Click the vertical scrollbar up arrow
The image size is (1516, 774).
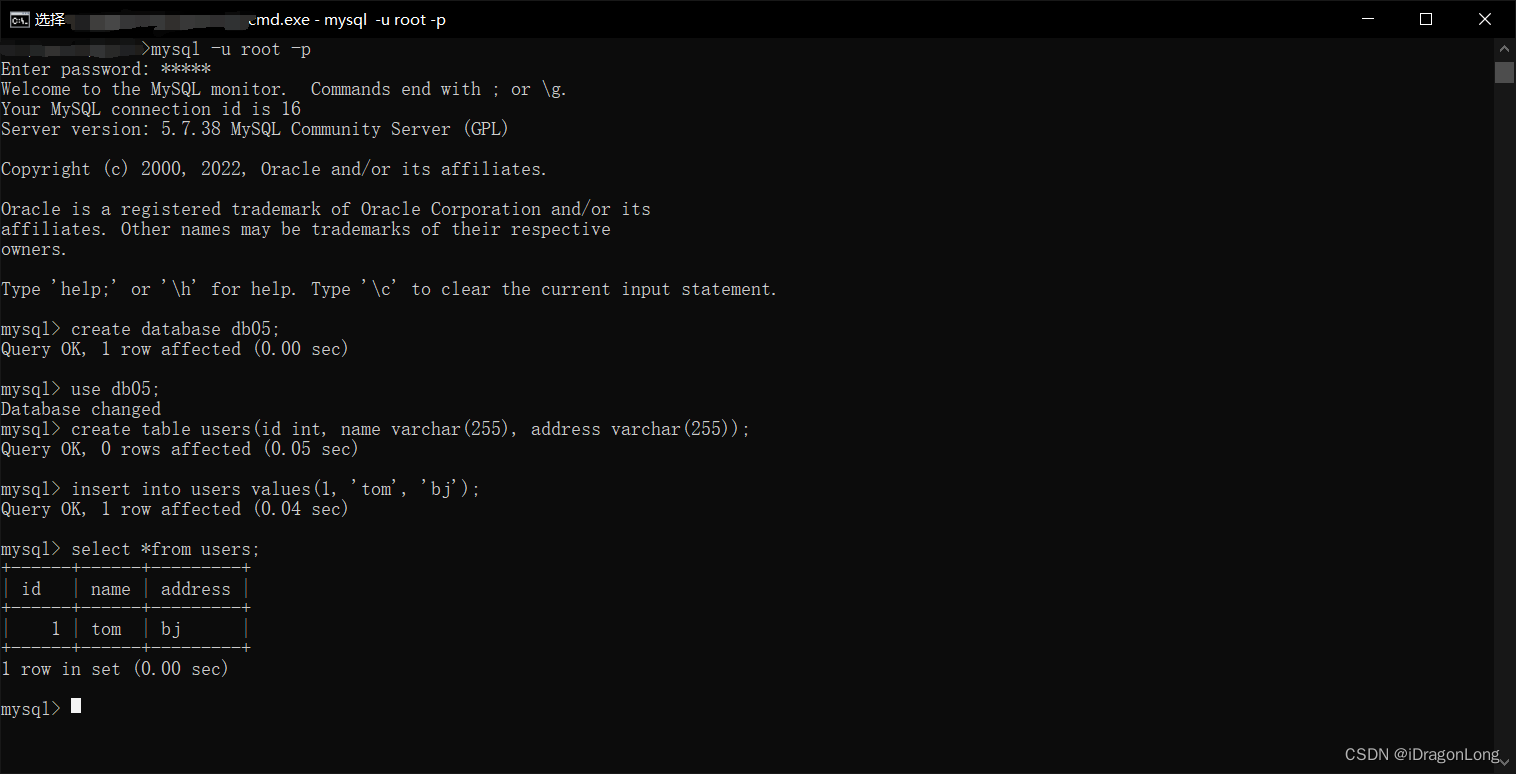click(x=1505, y=48)
